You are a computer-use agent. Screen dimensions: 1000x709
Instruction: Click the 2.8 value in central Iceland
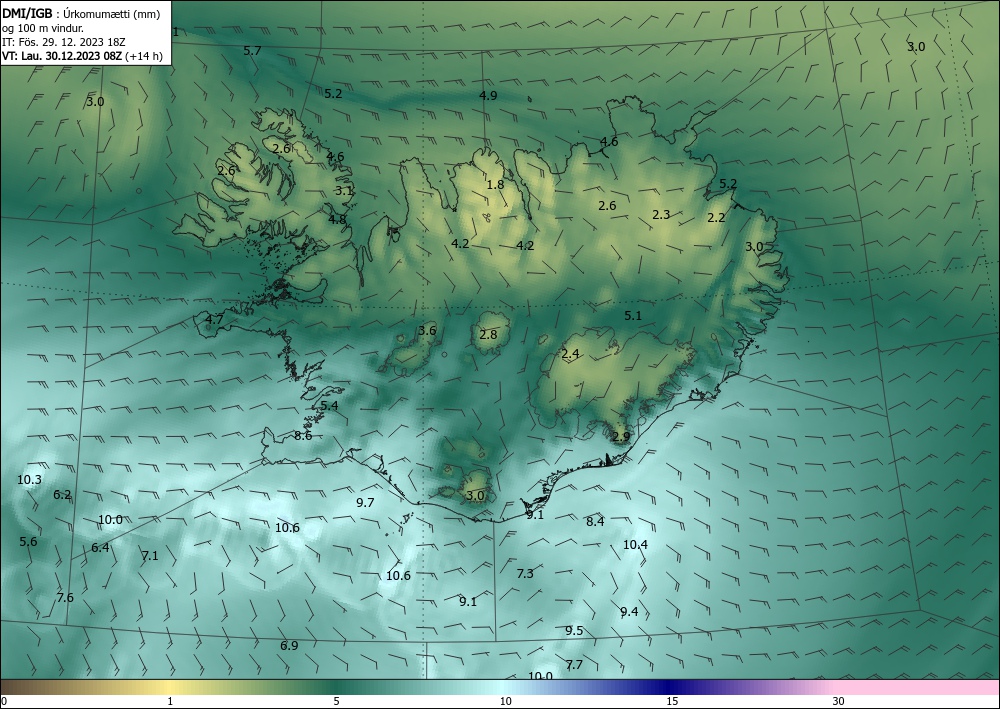point(488,334)
